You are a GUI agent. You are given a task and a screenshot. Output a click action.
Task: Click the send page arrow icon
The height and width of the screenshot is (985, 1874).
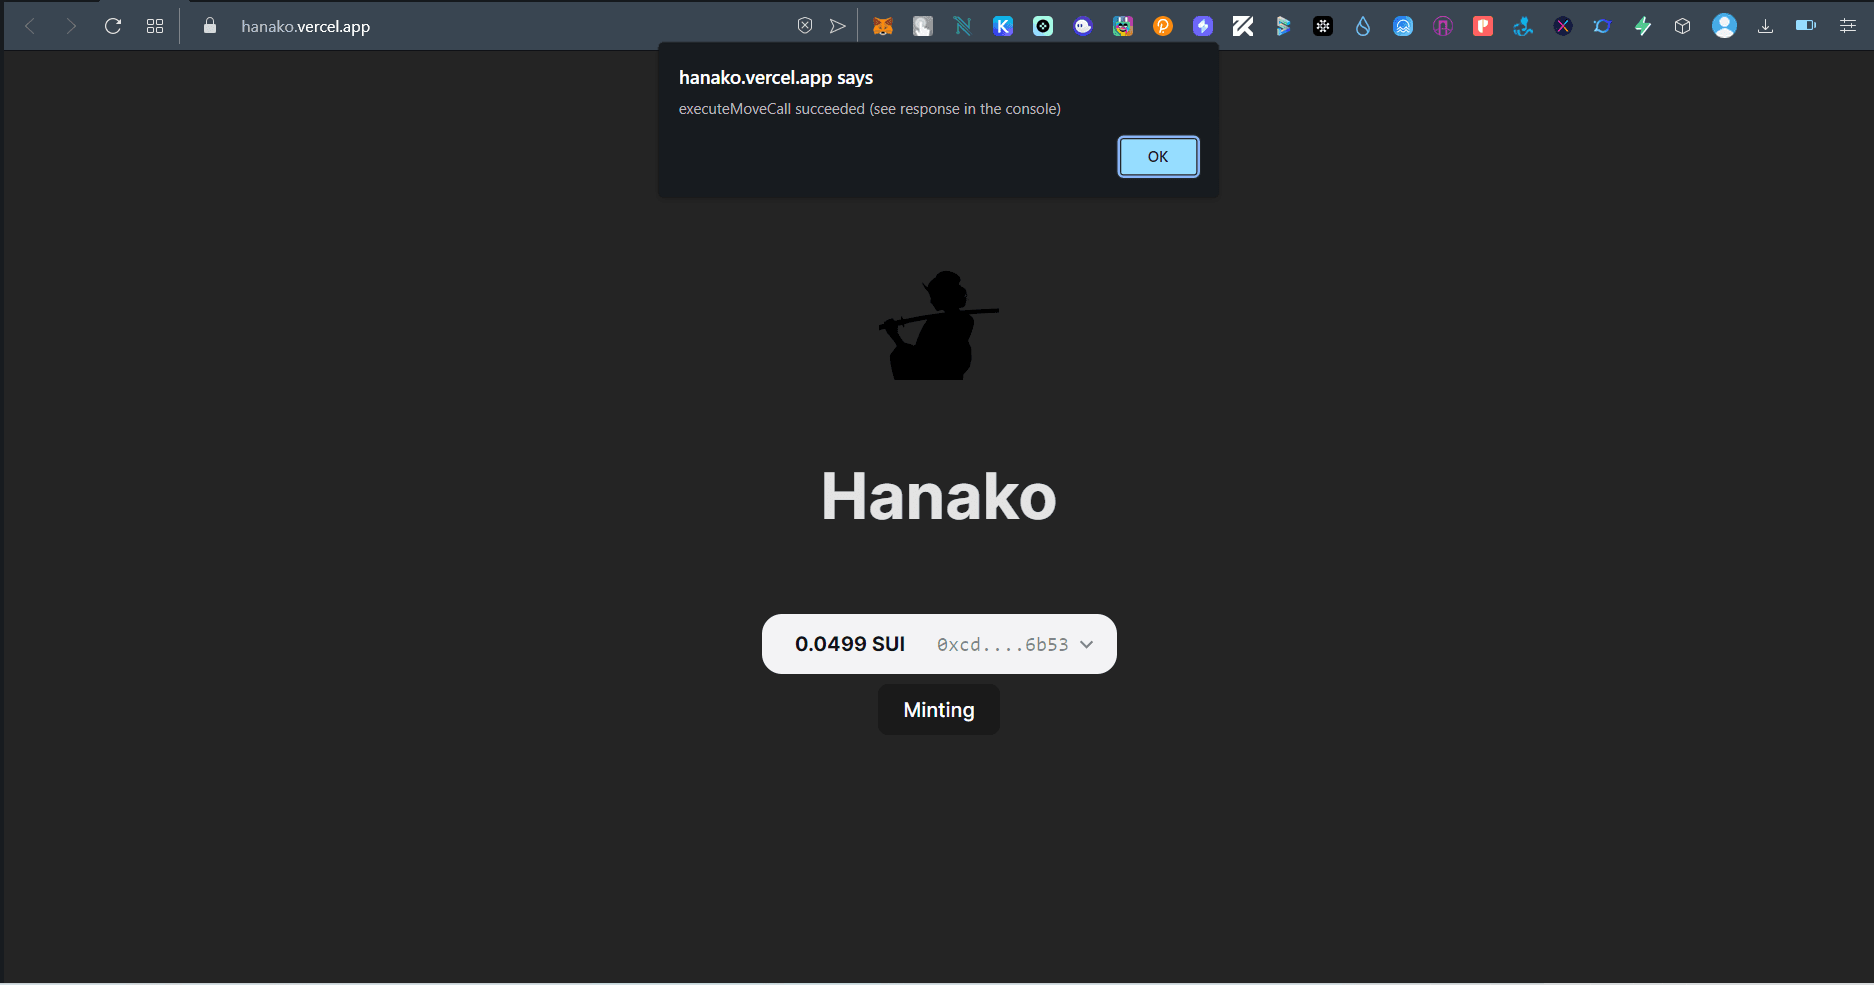click(837, 27)
